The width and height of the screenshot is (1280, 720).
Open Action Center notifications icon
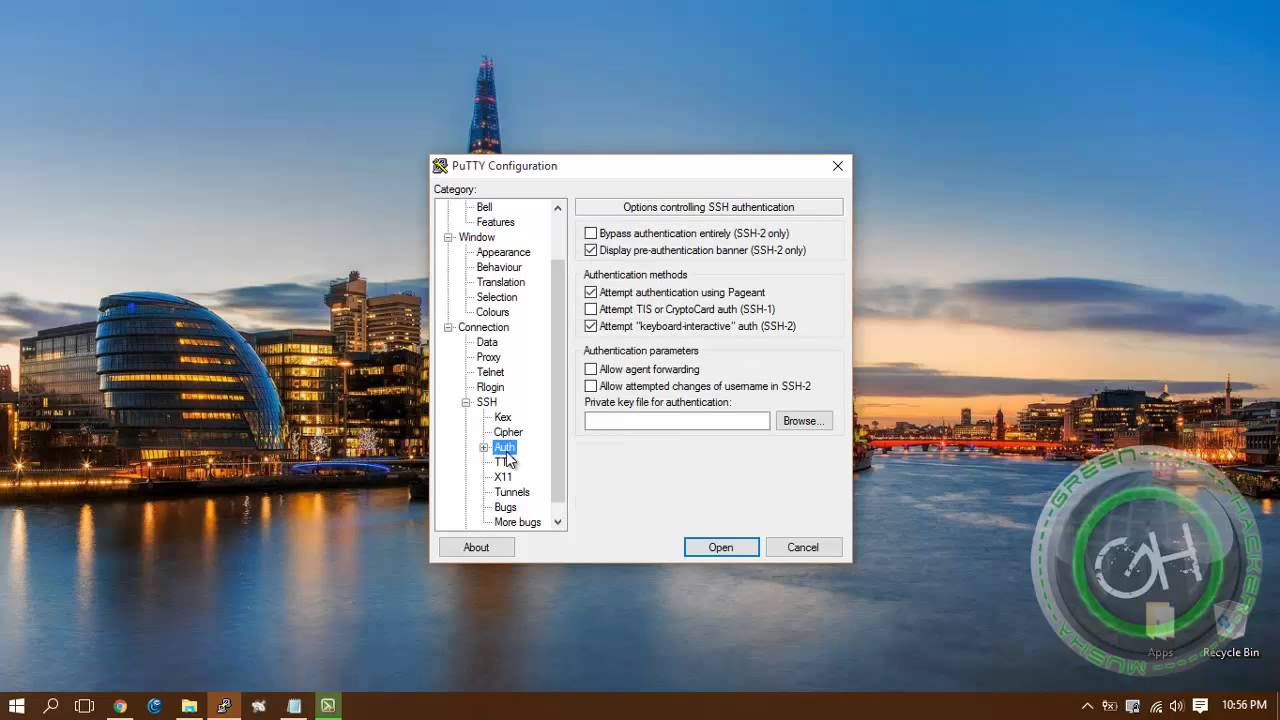[1200, 706]
